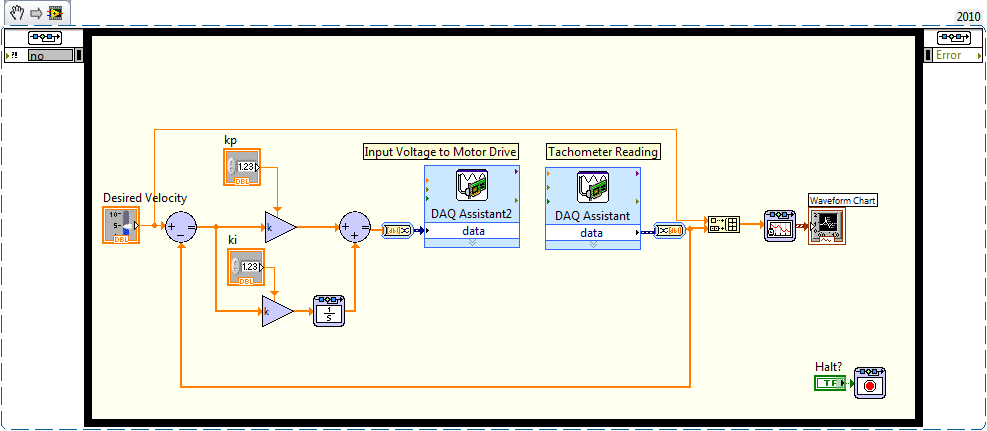Click the hand tool in top-left toolbar
The image size is (987, 431).
17,13
